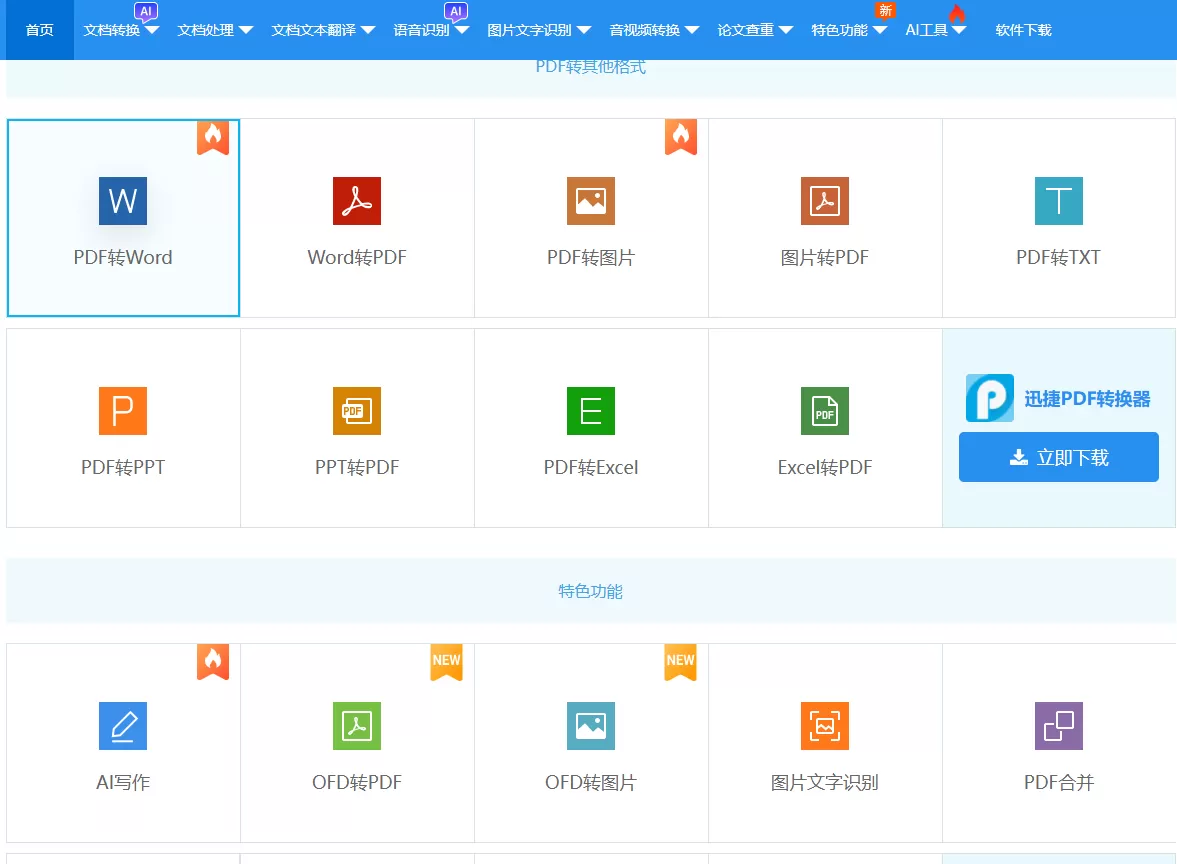
Task: Select the PDF转TXT tool
Action: point(1058,218)
